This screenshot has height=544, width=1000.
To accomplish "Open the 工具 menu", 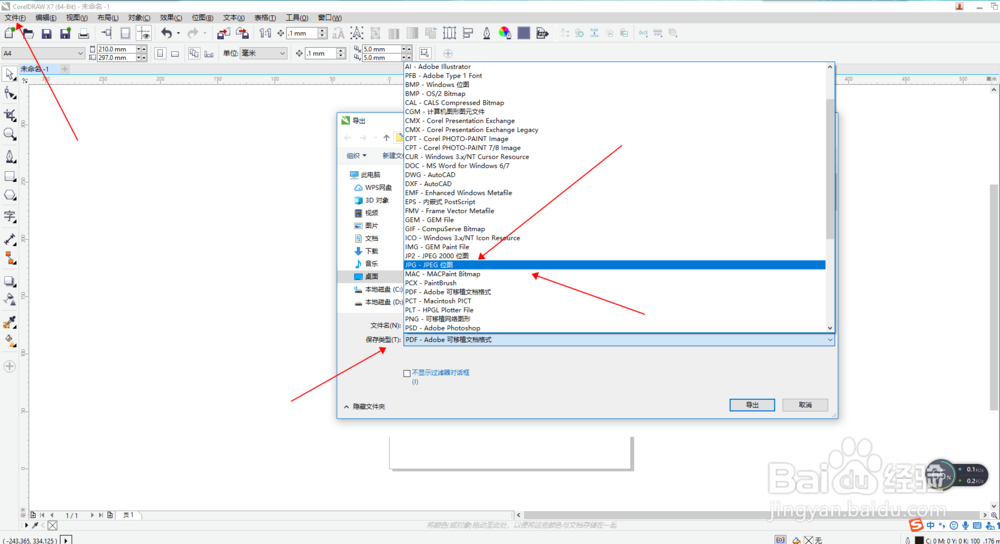I will click(x=297, y=18).
